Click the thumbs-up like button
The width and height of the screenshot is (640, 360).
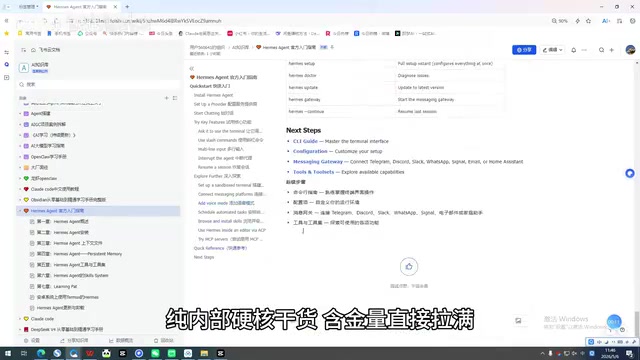[x=409, y=267]
